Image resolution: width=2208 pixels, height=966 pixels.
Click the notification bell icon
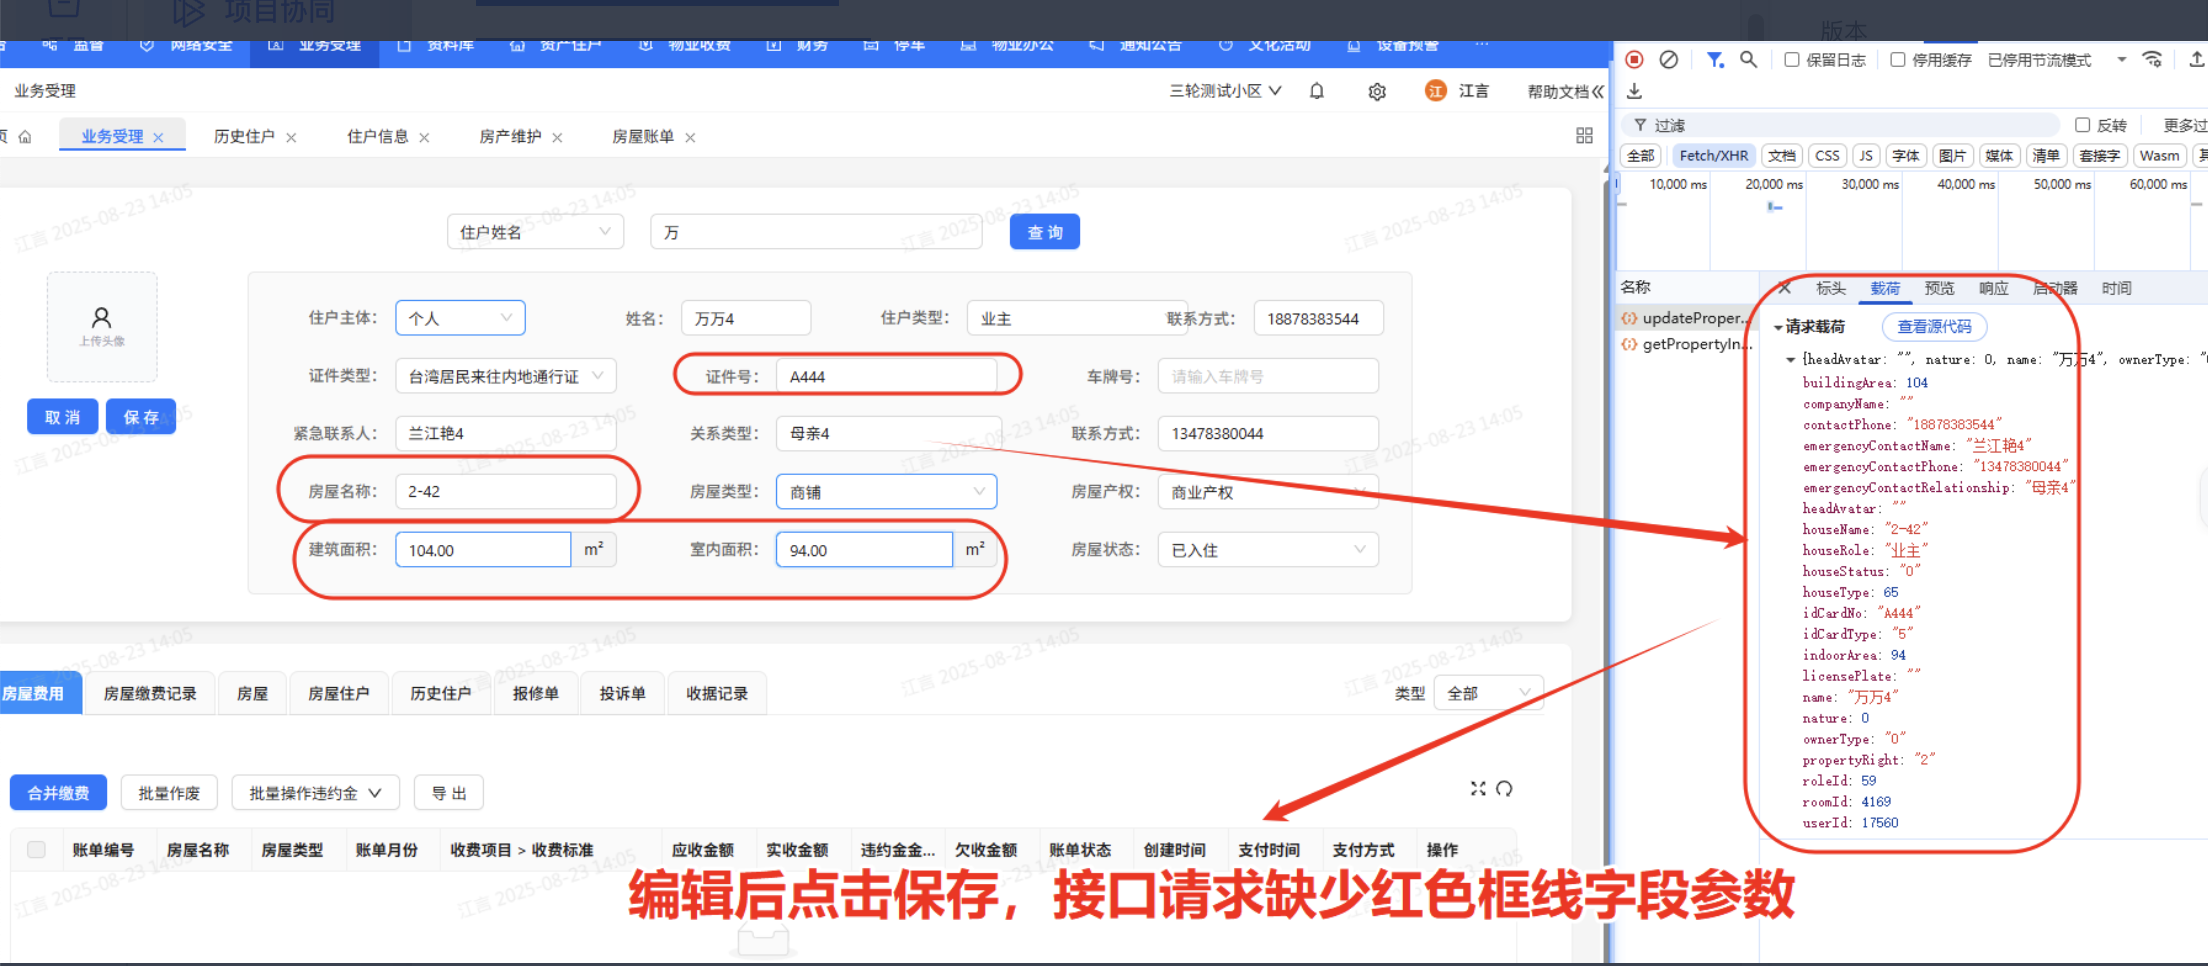tap(1317, 91)
